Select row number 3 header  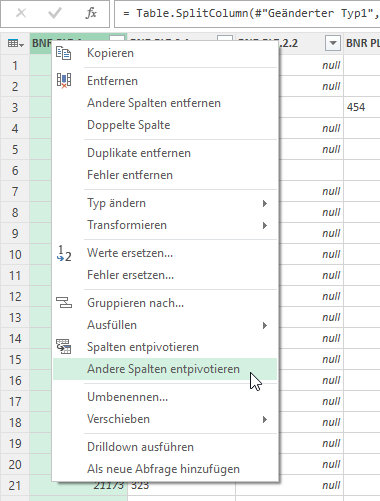[15, 107]
